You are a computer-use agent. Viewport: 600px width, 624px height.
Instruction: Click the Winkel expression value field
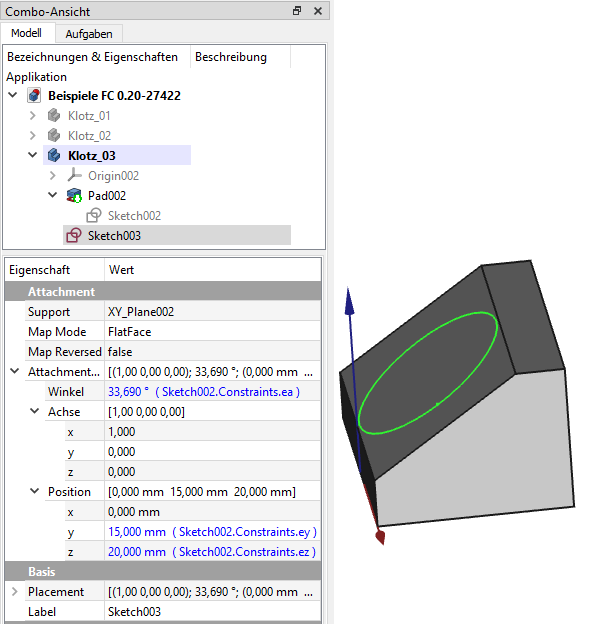[x=212, y=392]
